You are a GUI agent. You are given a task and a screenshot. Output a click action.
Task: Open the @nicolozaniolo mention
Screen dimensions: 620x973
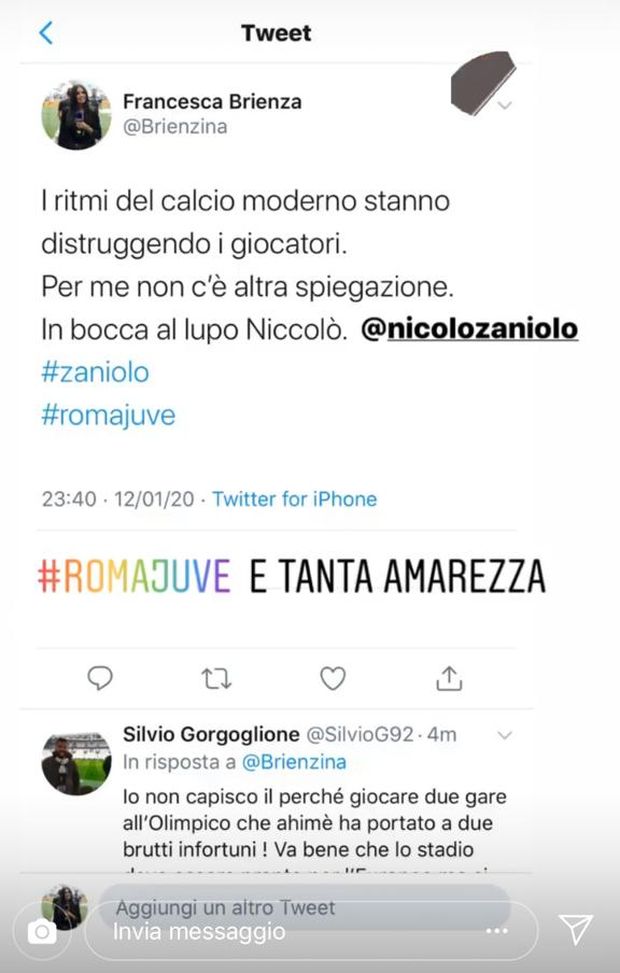coord(469,329)
